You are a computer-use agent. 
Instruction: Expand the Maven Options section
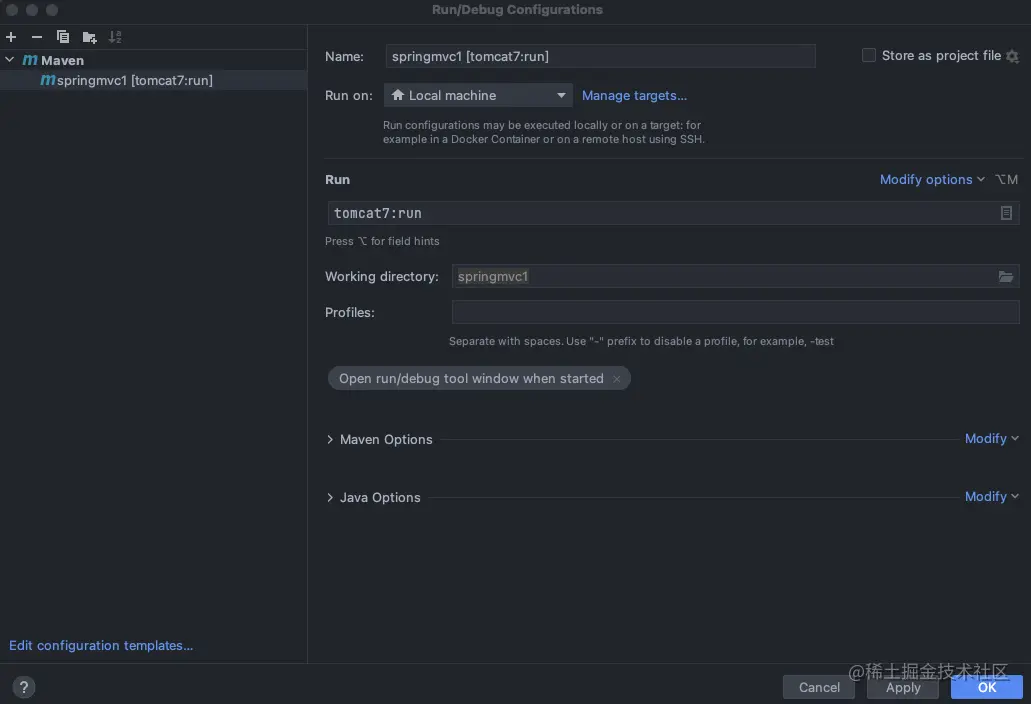[x=330, y=439]
